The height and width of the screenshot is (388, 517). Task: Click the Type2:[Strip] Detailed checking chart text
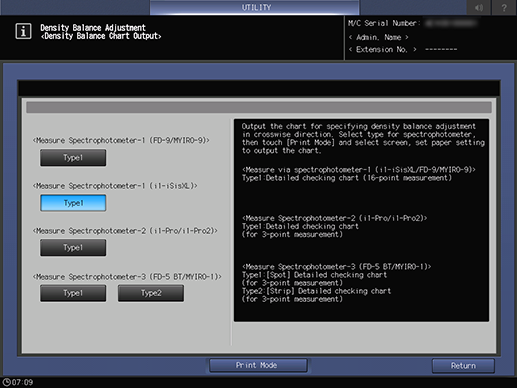tap(316, 291)
